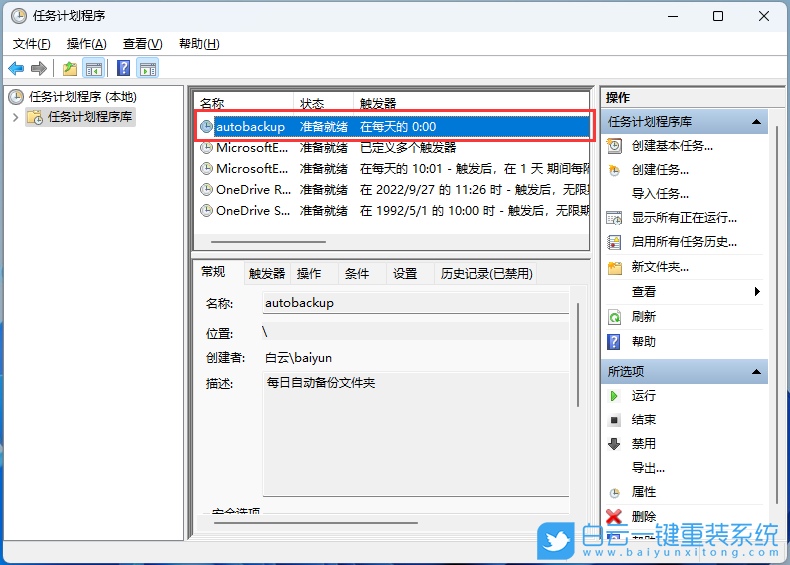Viewport: 790px width, 565px height.
Task: Click icon next to 启用所有任务历史...
Action: [x=614, y=242]
